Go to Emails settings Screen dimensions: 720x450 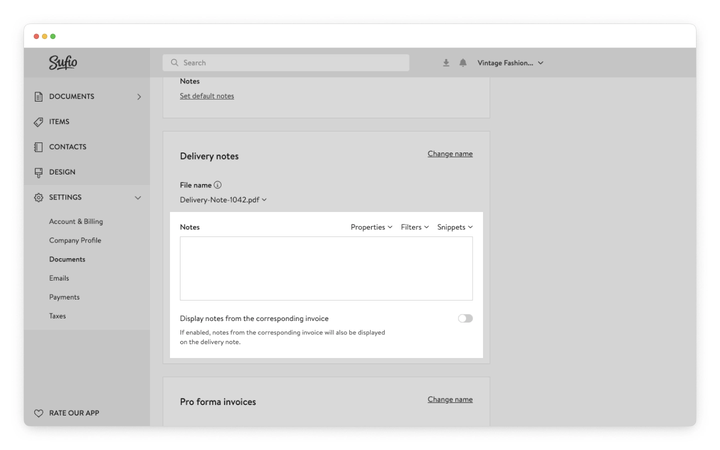(59, 278)
